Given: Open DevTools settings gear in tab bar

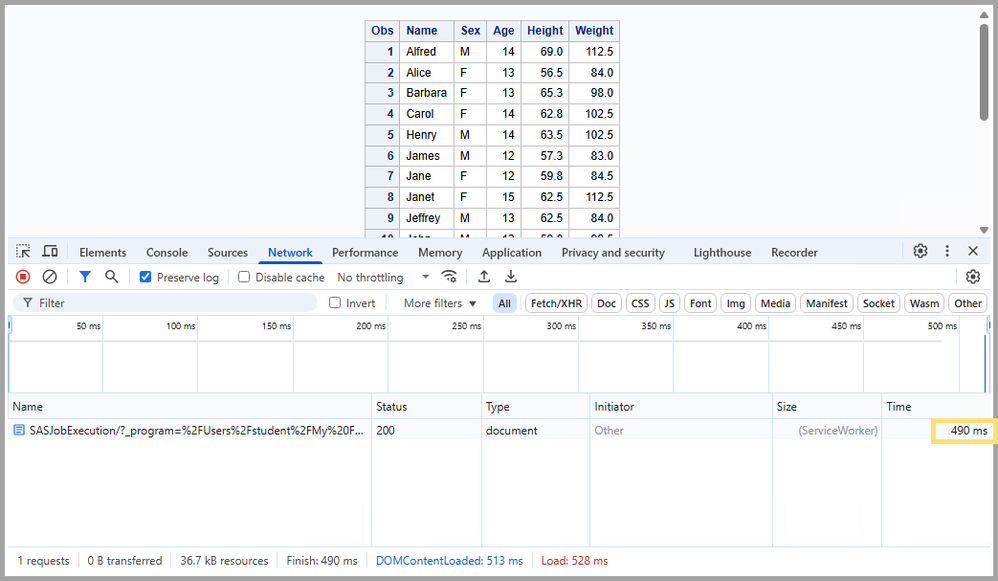Looking at the screenshot, I should coord(920,251).
